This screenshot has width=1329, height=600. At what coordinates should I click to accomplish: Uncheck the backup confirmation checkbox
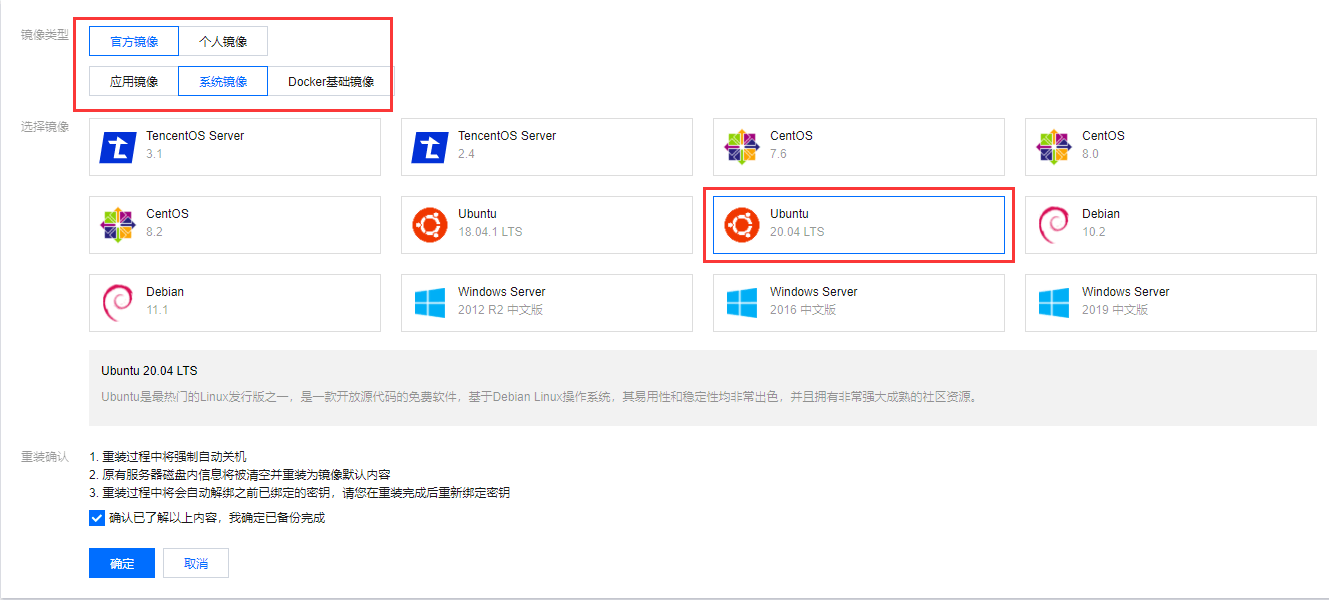coord(96,518)
